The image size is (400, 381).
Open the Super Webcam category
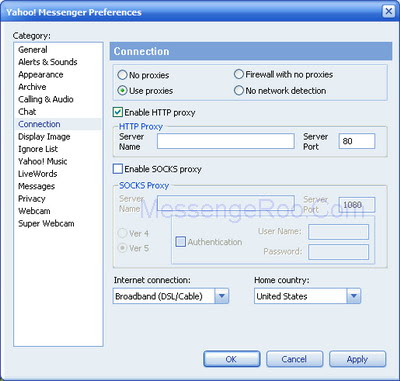click(46, 223)
